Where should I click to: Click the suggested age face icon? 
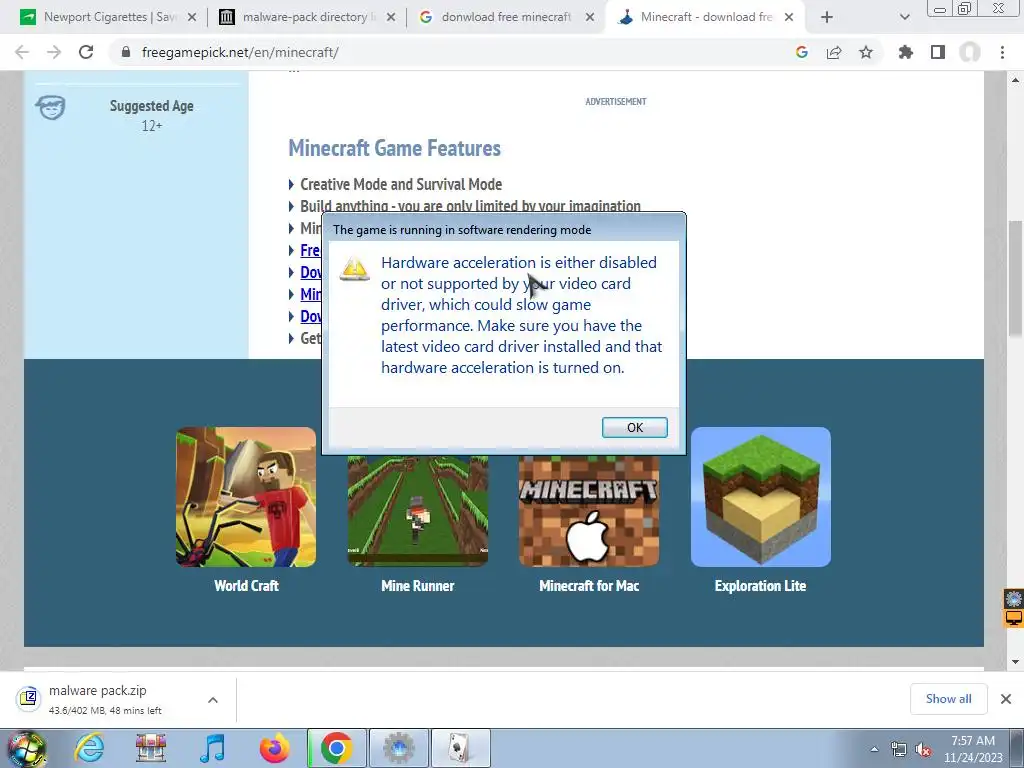pyautogui.click(x=51, y=107)
